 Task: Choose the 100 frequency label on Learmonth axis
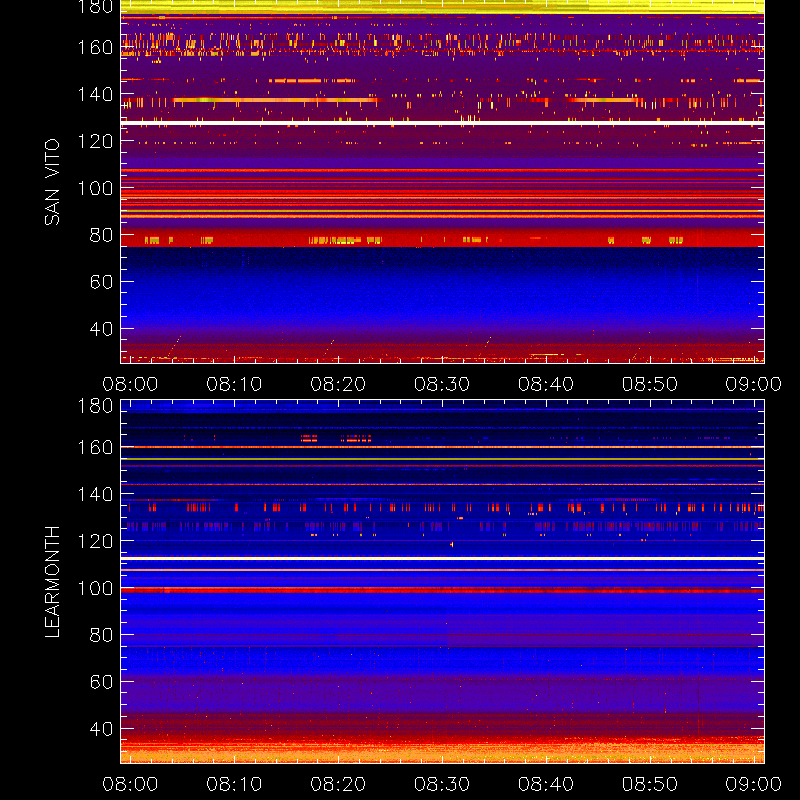click(95, 588)
